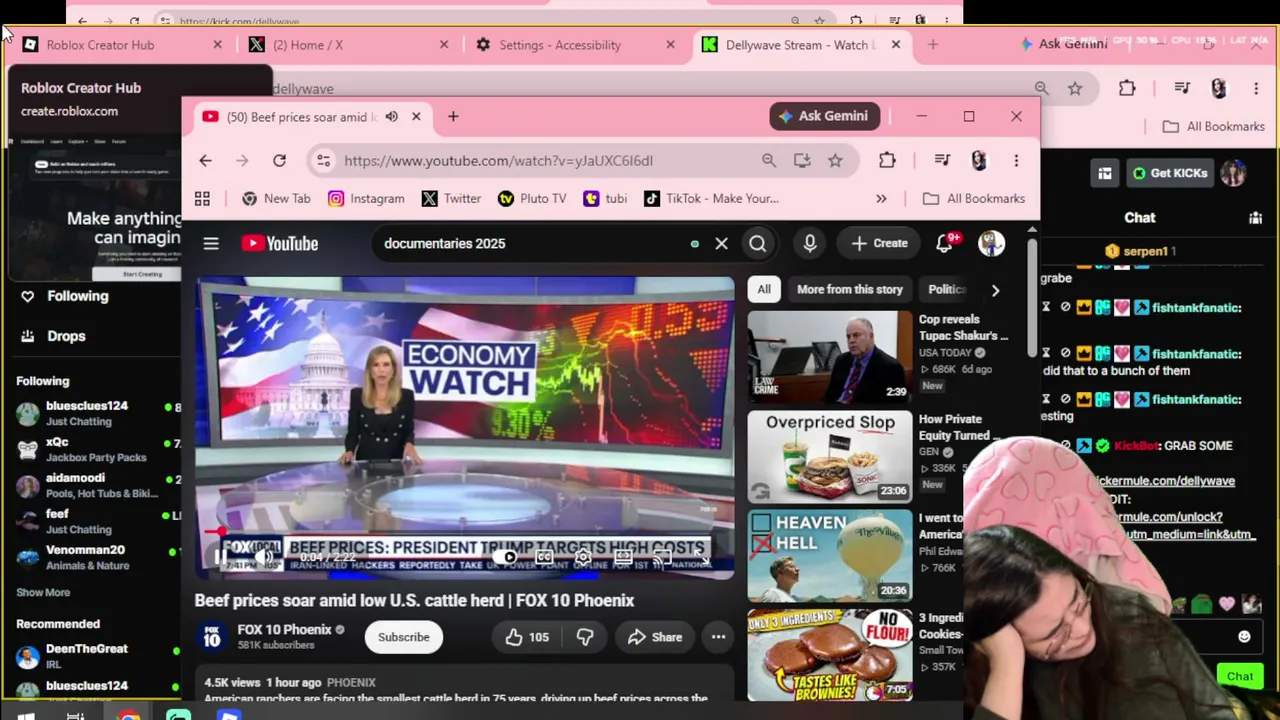The height and width of the screenshot is (720, 1280).
Task: Open the YouTube account avatar menu
Action: point(991,243)
